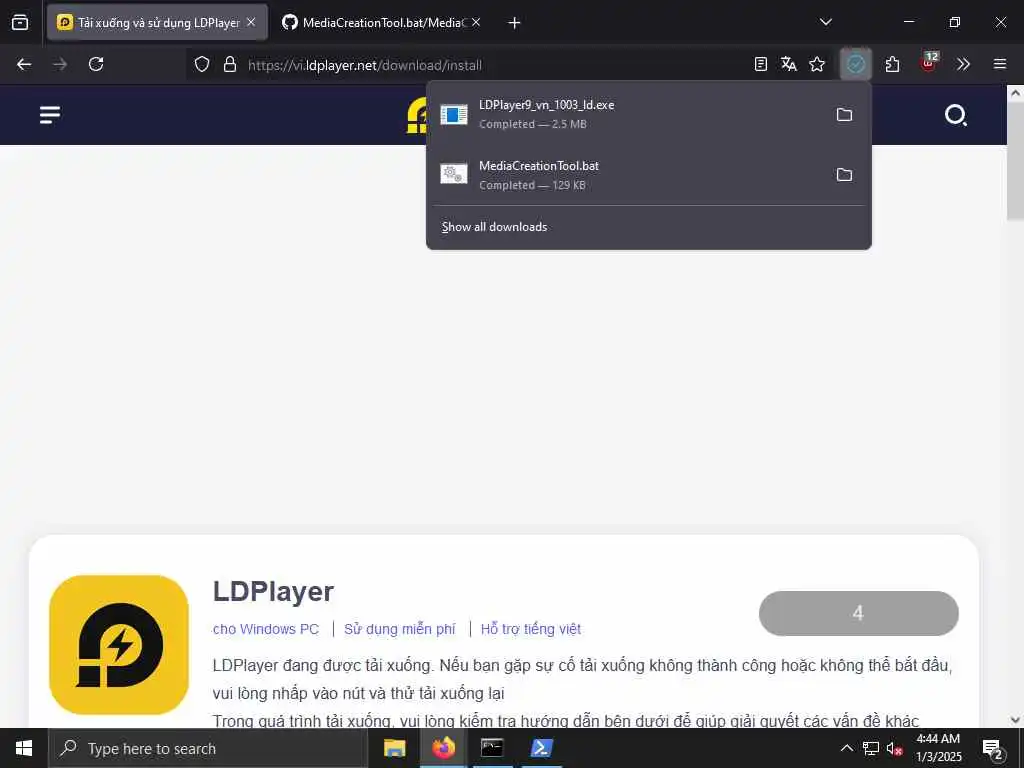Viewport: 1024px width, 768px height.
Task: Open the Command Prompt taskbar icon
Action: tap(492, 748)
